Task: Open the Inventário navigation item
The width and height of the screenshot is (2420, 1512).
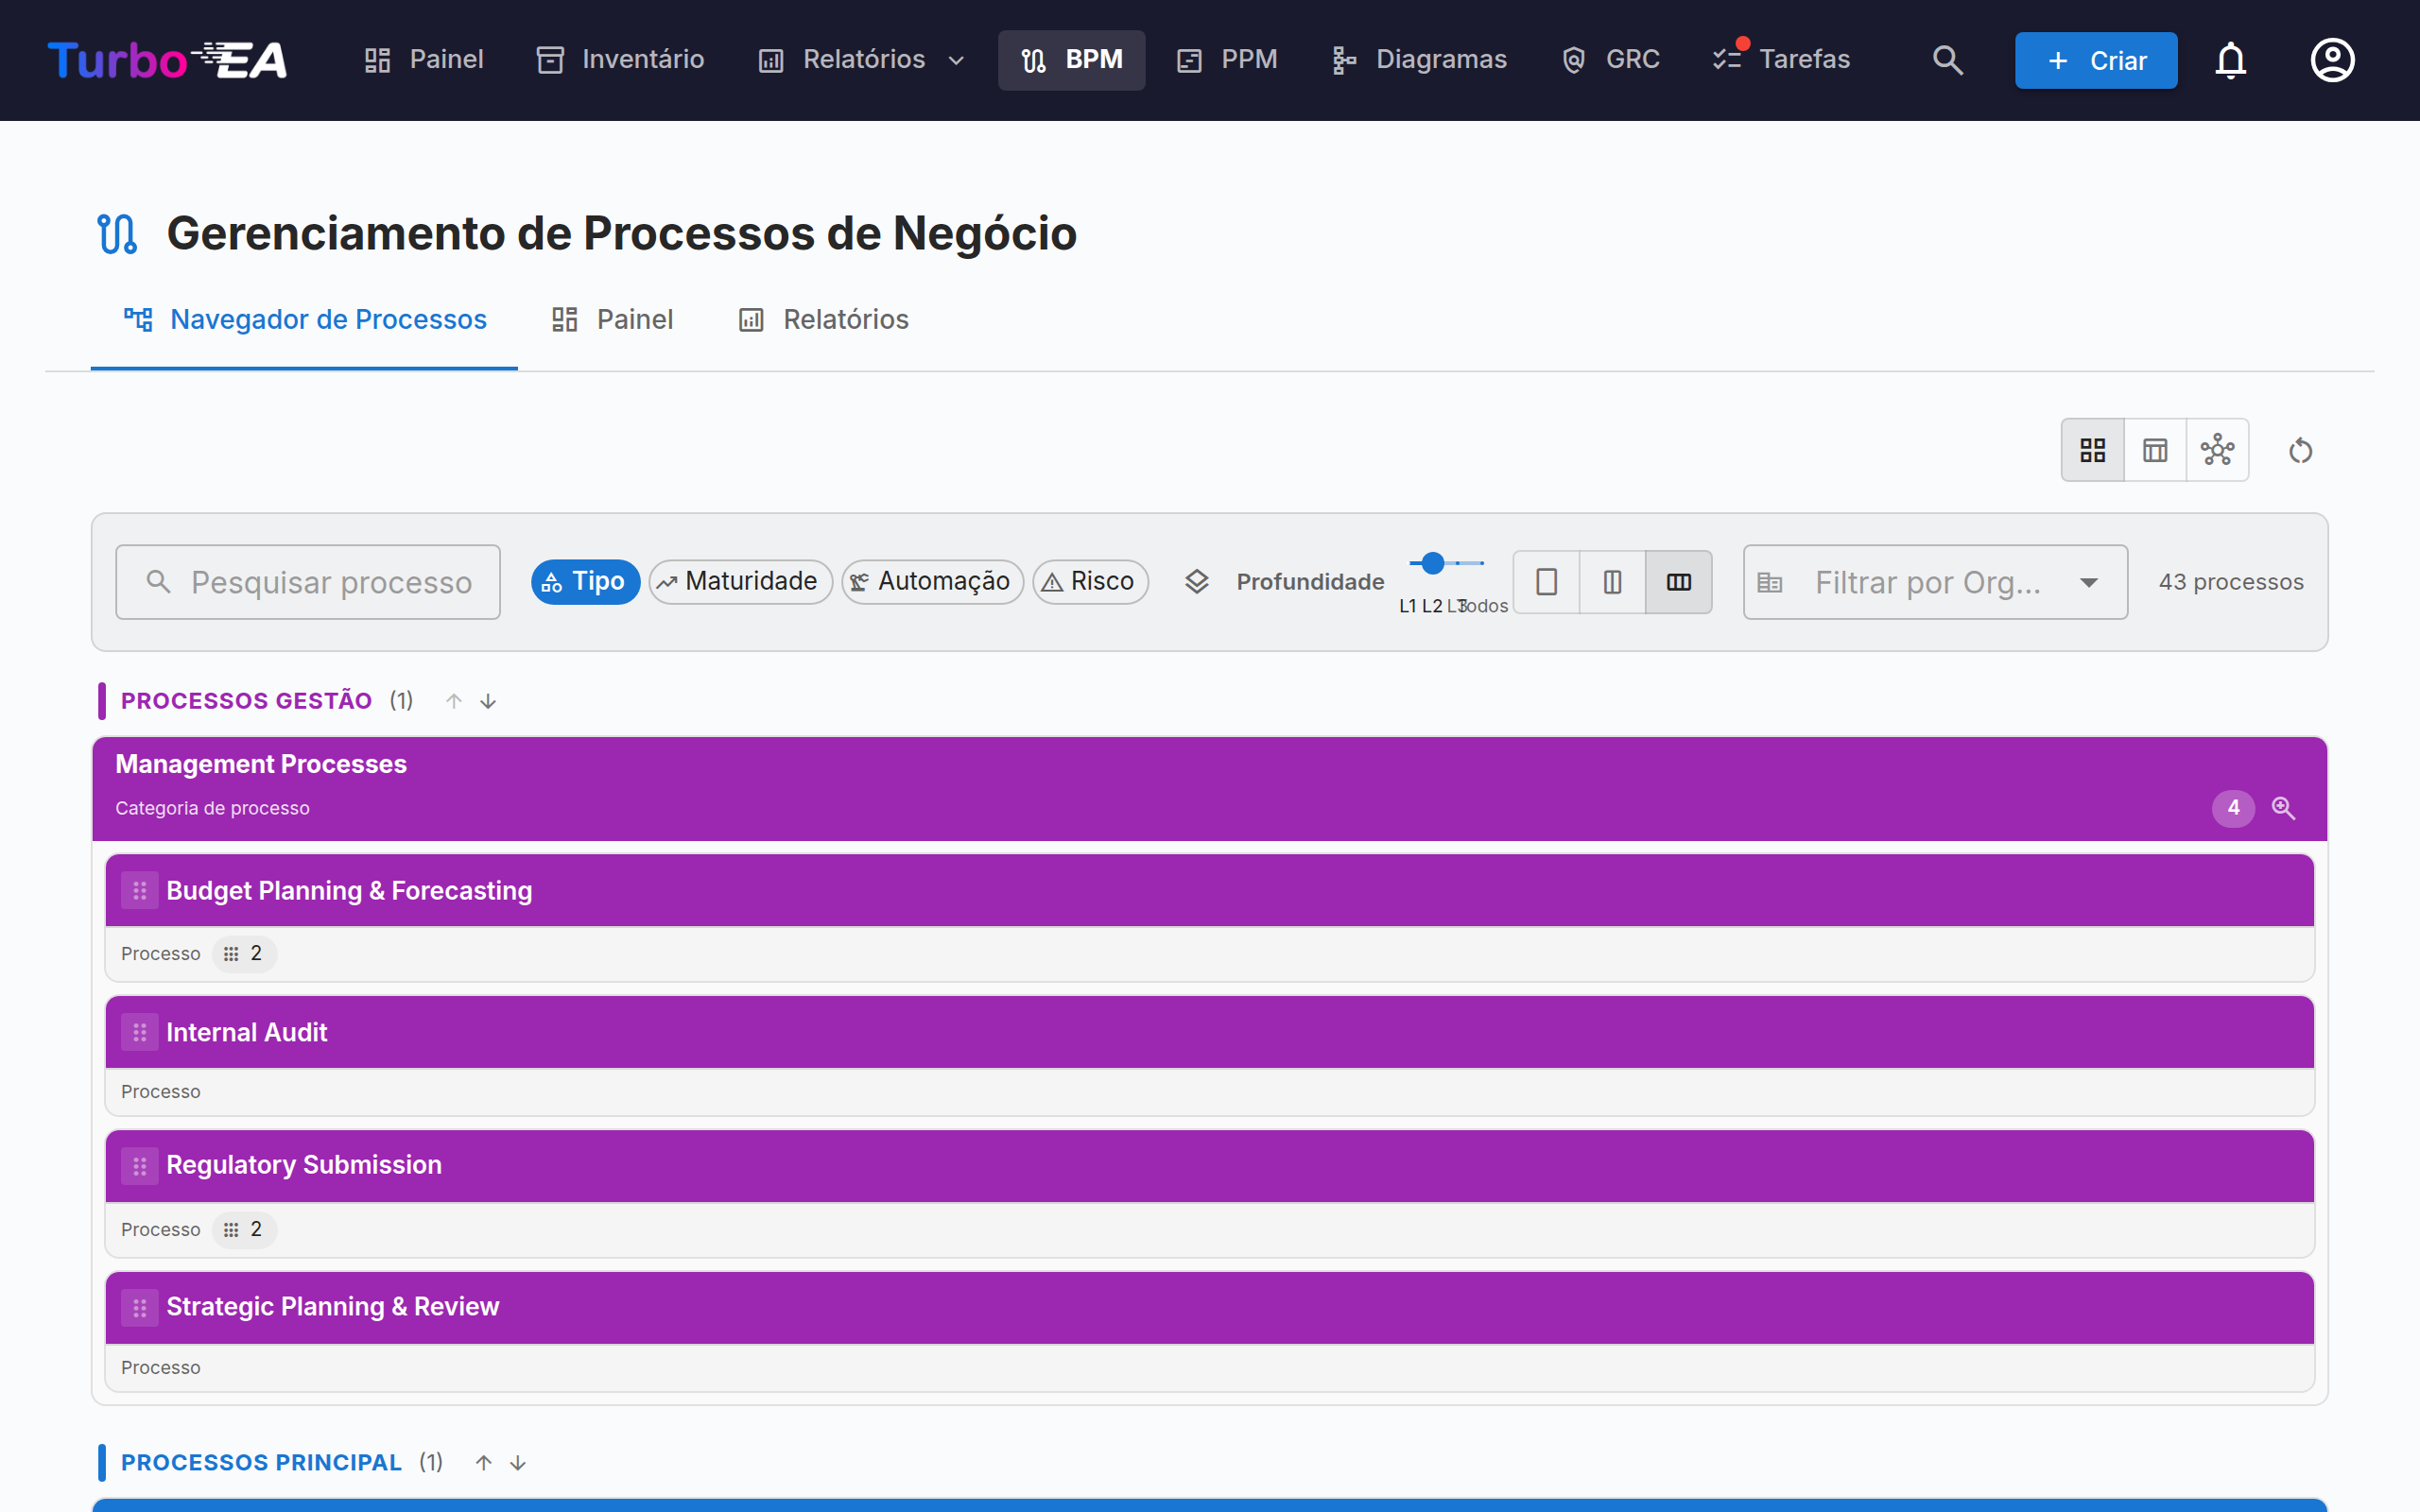Action: tap(621, 60)
